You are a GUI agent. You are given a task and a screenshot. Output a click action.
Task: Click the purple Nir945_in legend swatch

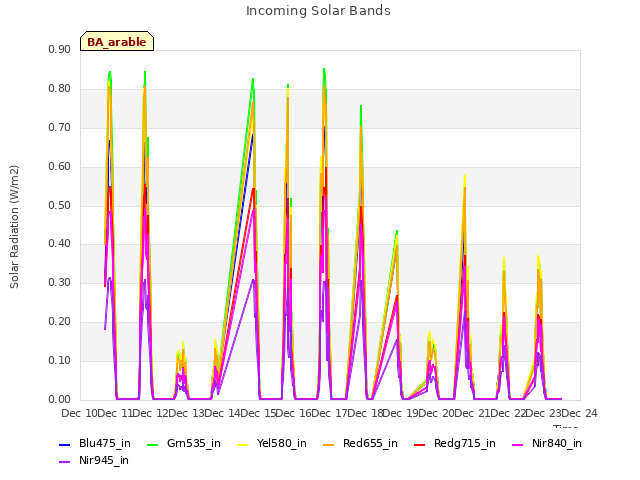pyautogui.click(x=65, y=462)
